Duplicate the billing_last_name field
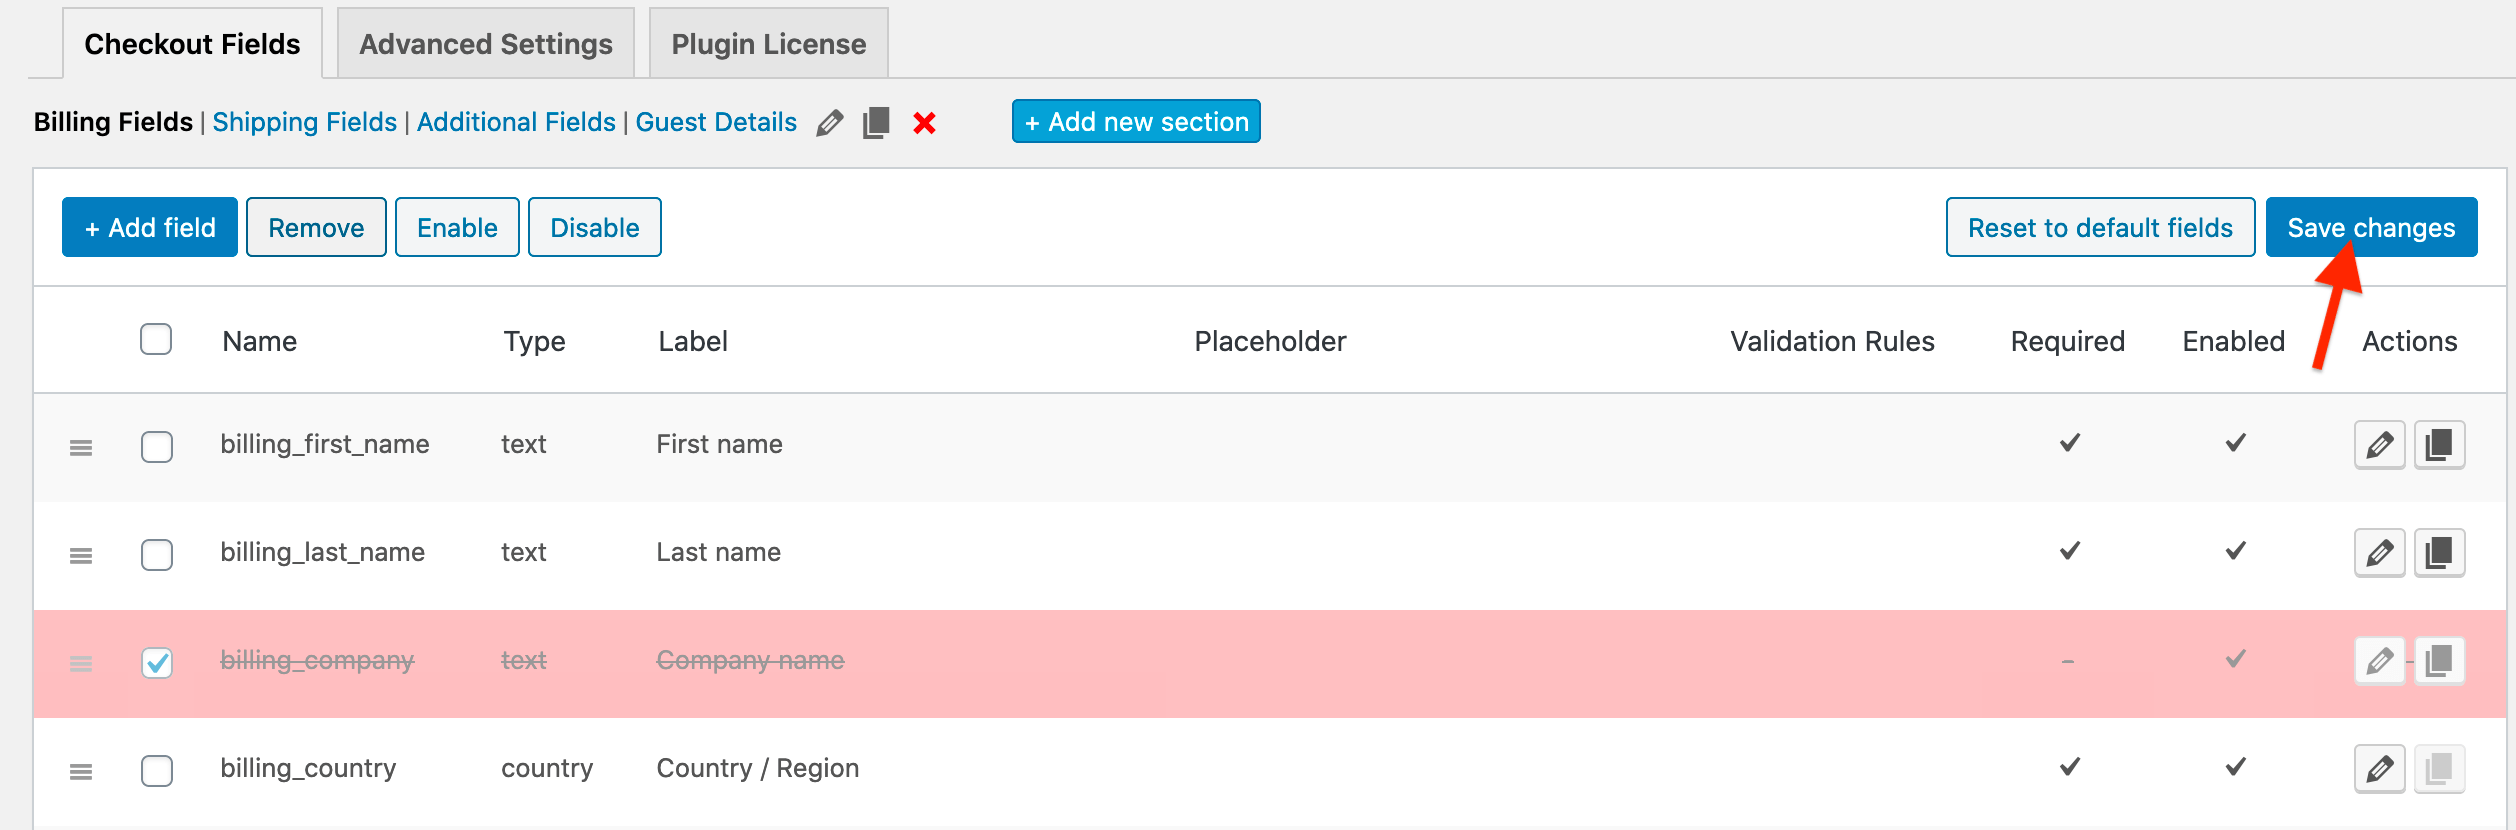Image resolution: width=2516 pixels, height=830 pixels. pos(2440,552)
